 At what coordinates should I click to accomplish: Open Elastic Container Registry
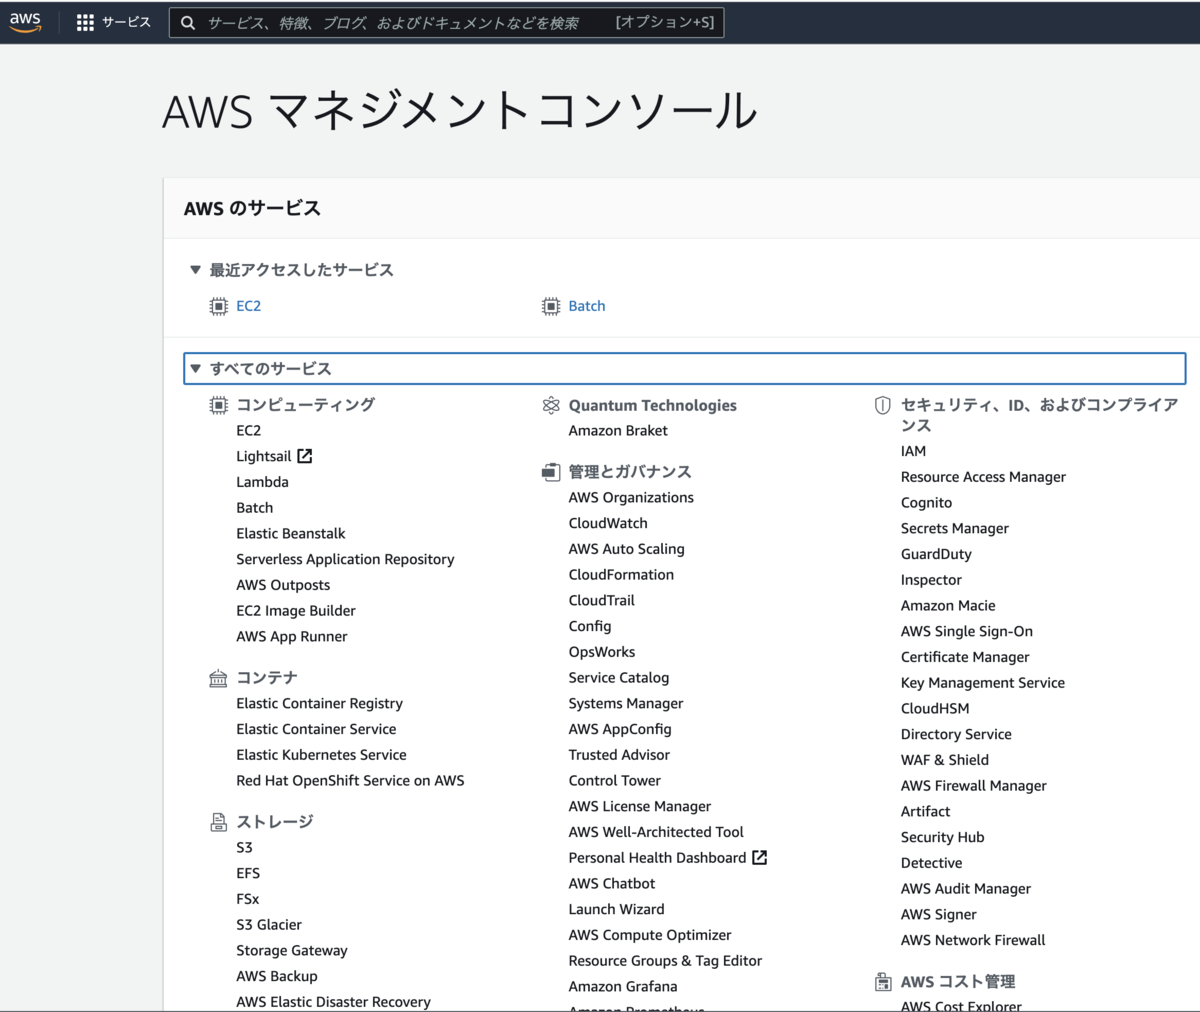(320, 704)
